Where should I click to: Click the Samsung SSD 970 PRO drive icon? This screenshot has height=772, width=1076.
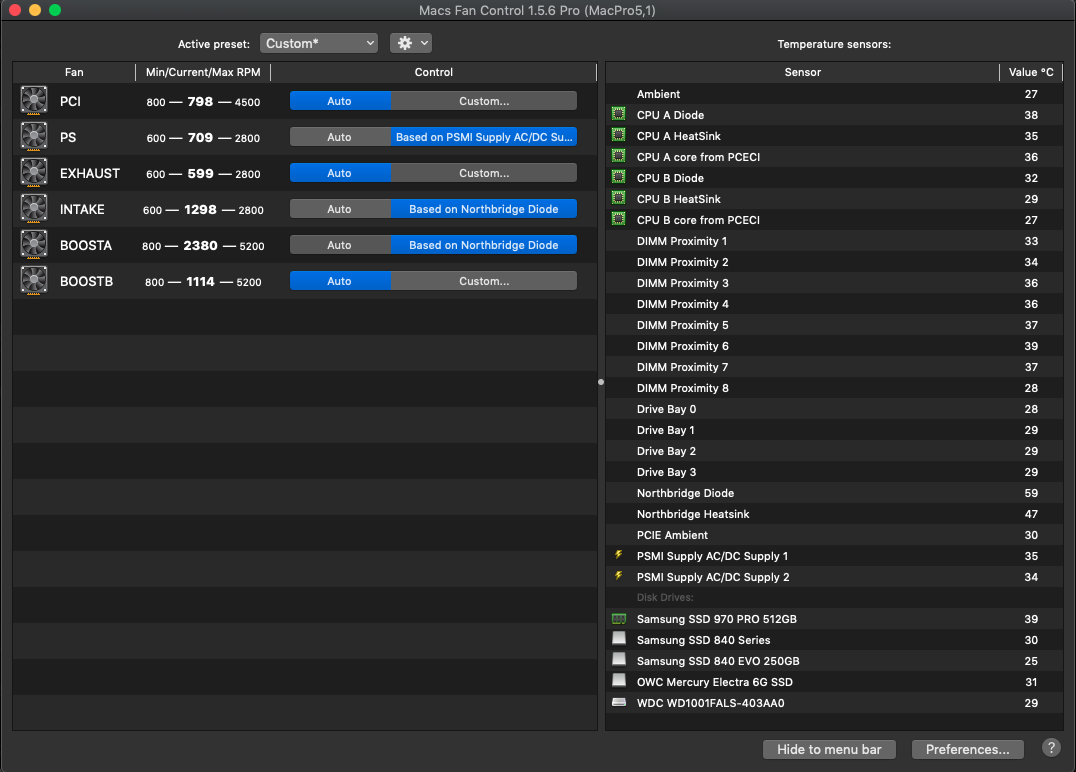618,618
